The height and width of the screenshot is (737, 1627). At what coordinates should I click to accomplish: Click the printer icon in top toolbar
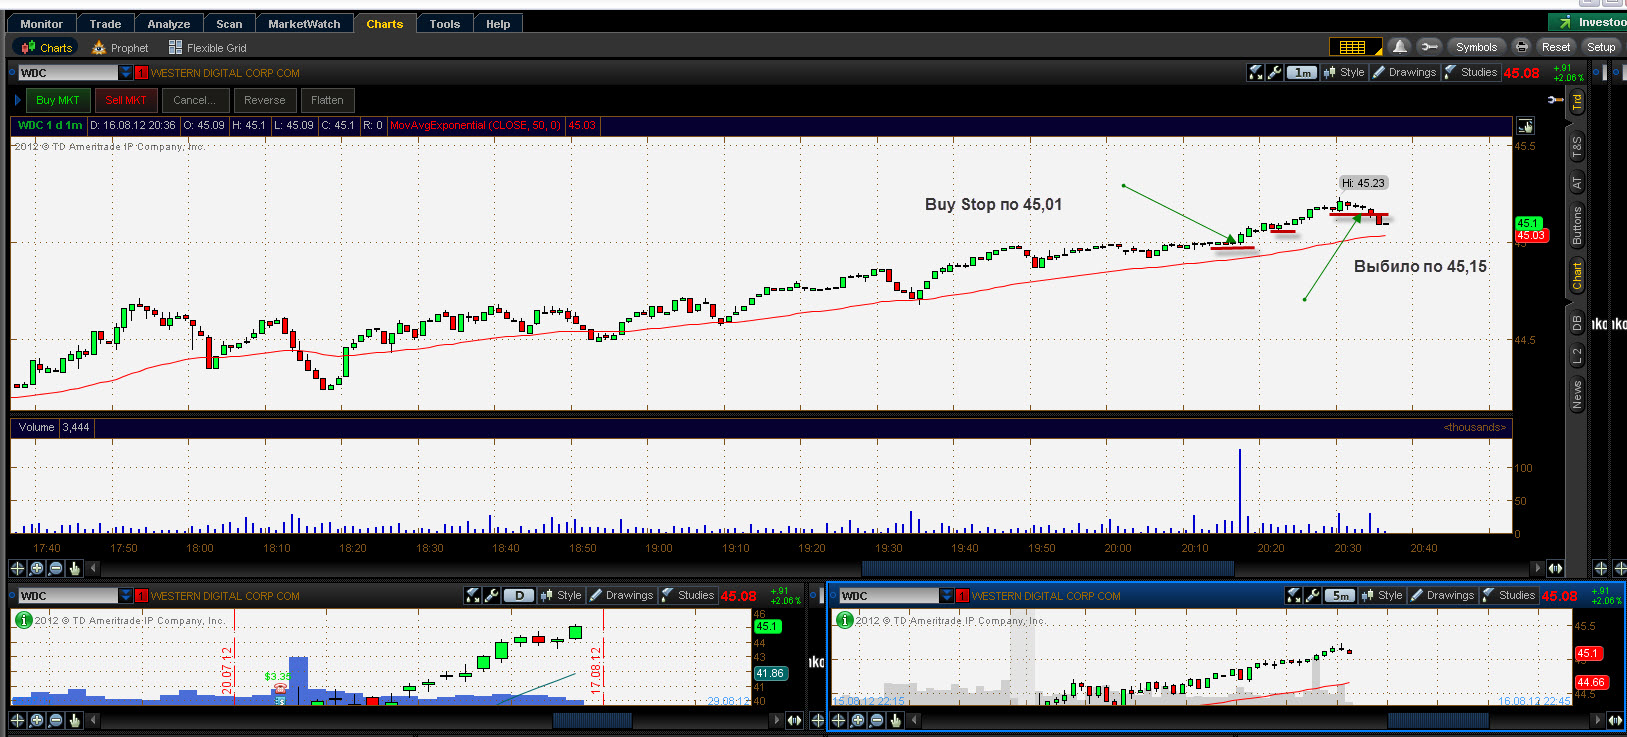[1521, 47]
